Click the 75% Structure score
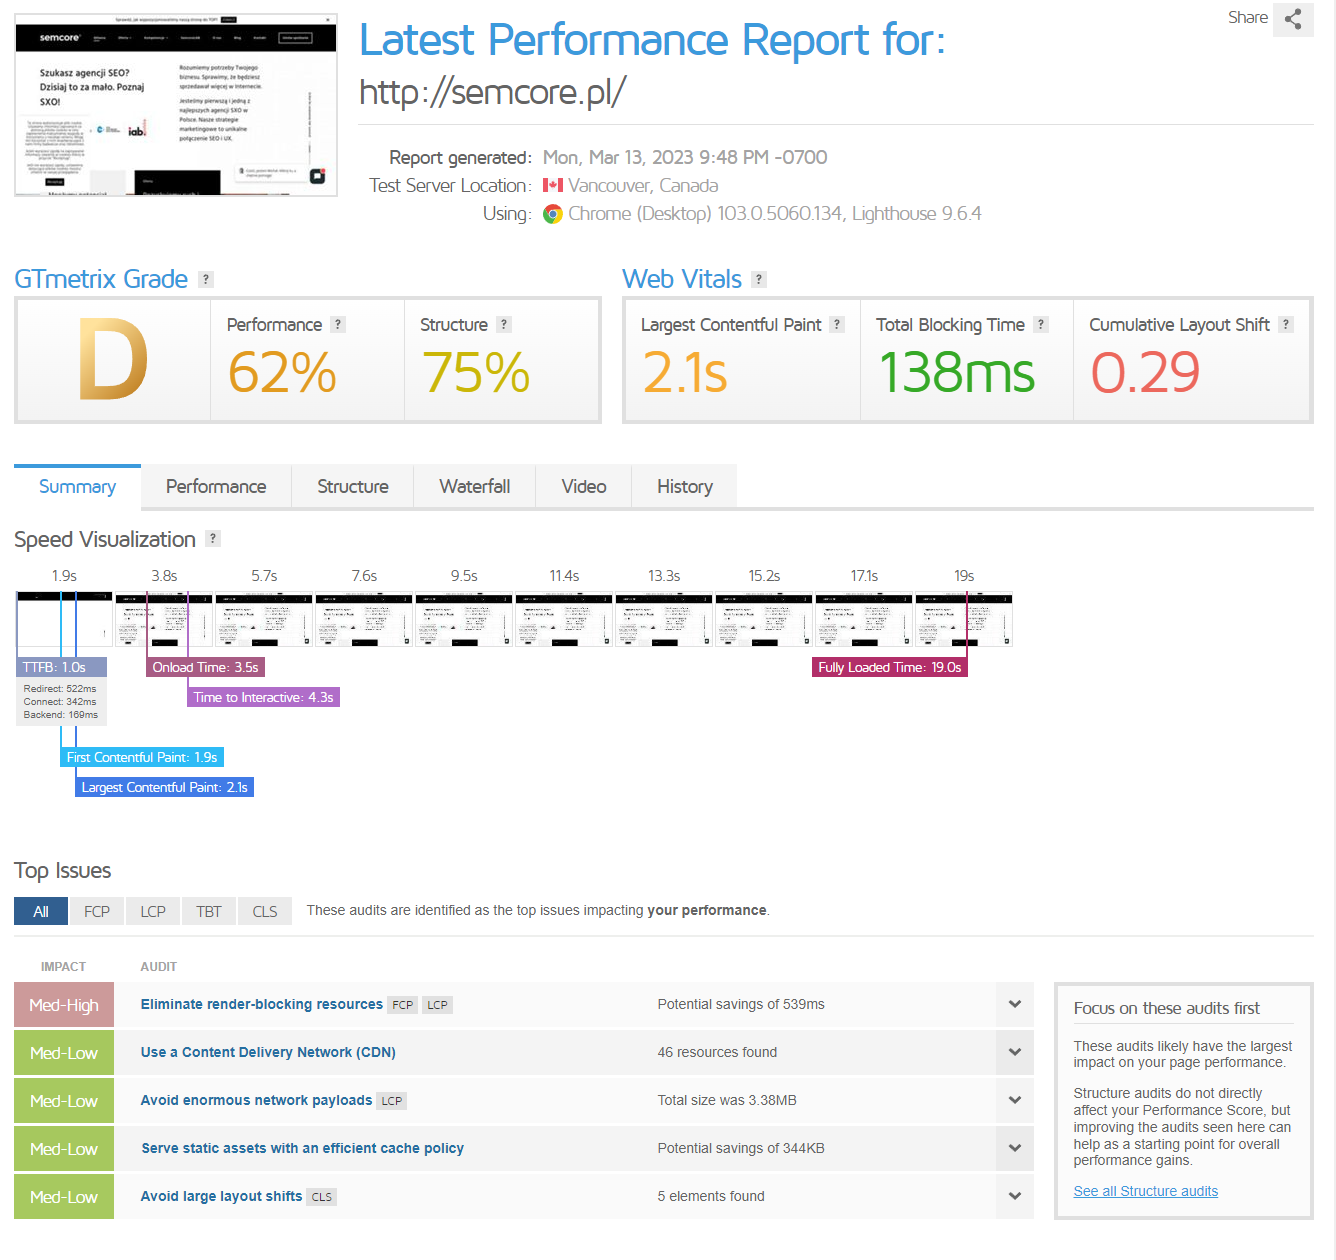1336x1260 pixels. (x=476, y=373)
